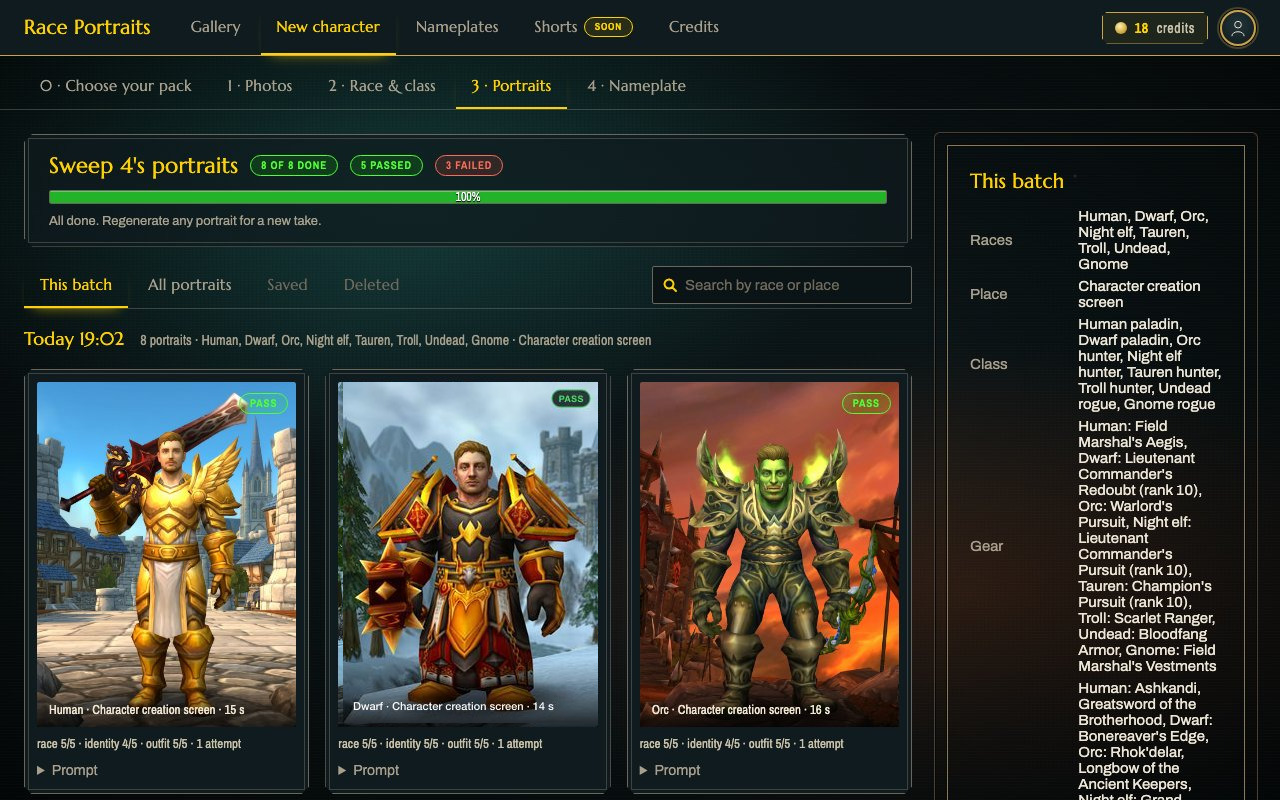This screenshot has width=1280, height=800.
Task: Click the 3 failed badge
Action: 469,165
